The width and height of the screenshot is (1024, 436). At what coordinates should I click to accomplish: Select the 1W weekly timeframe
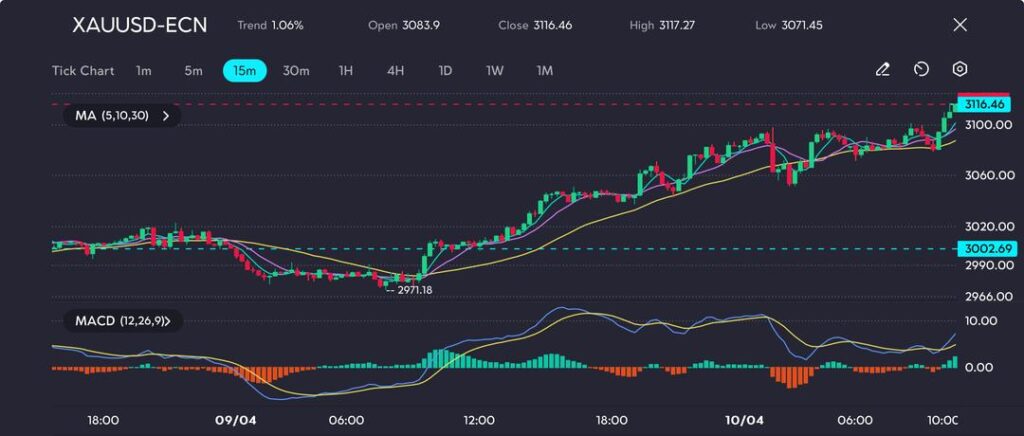tap(495, 71)
